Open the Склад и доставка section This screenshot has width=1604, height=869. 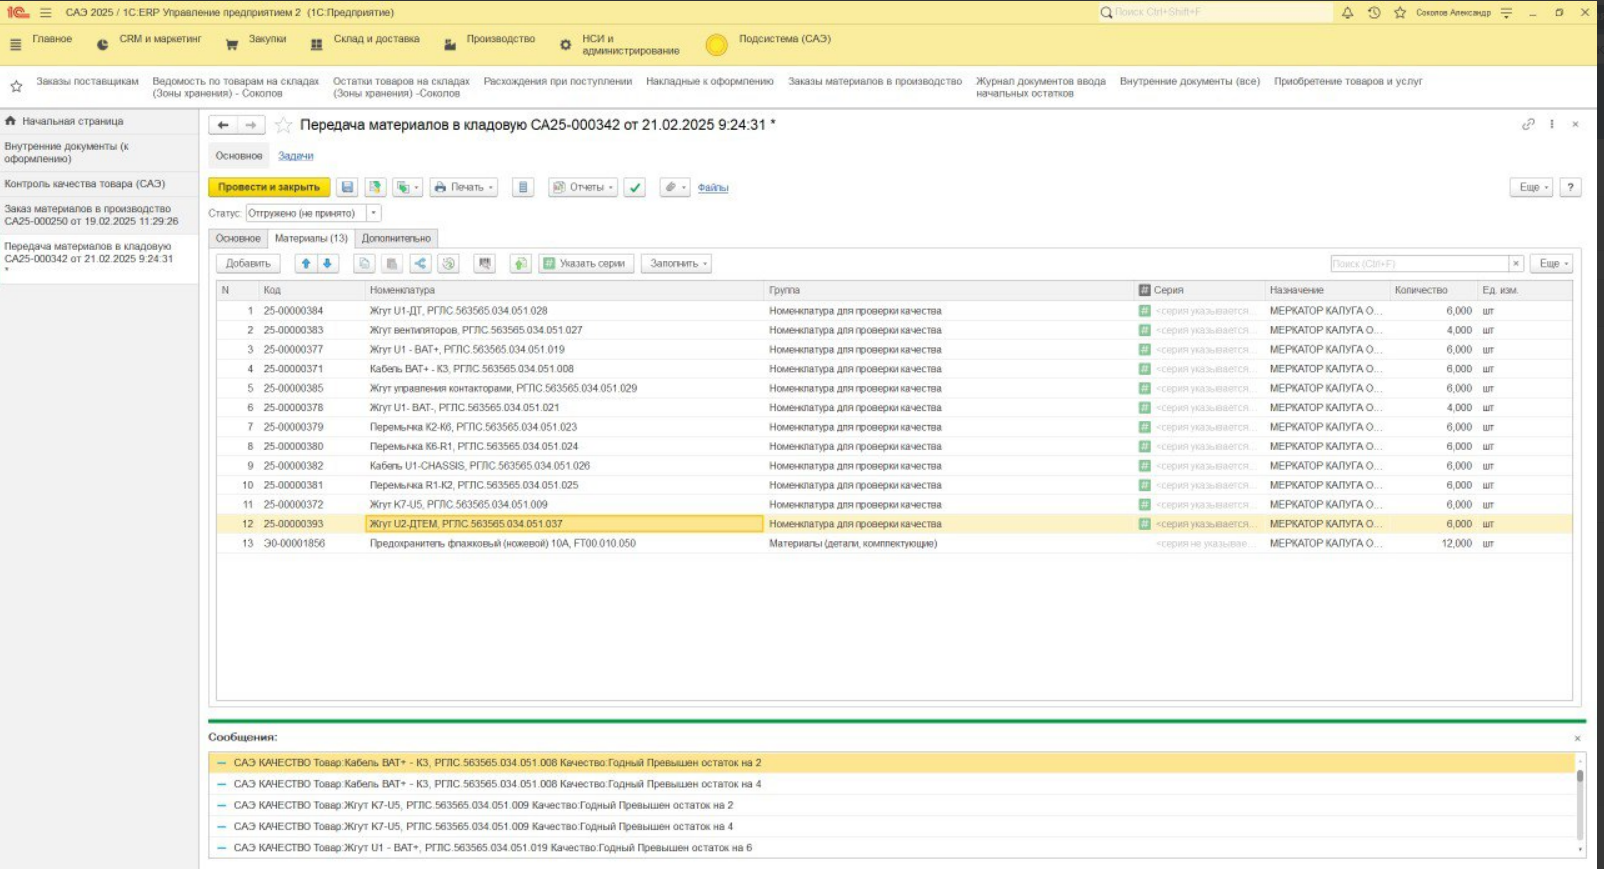366,44
